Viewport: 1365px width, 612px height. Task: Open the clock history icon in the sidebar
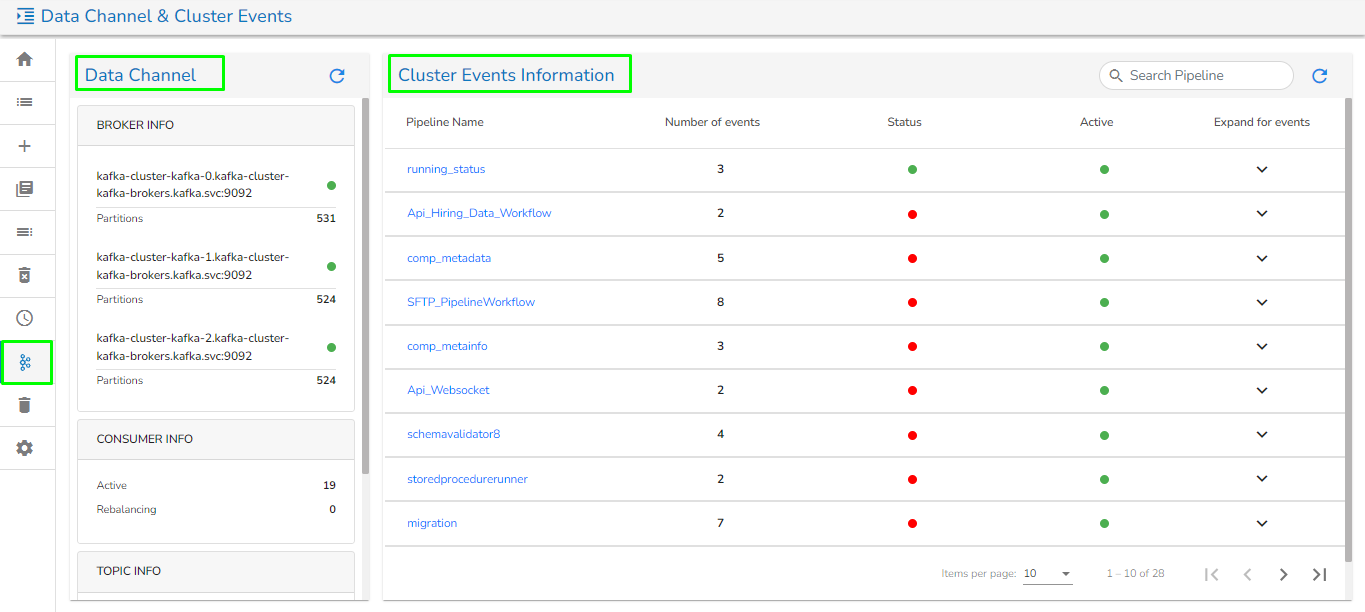tap(25, 318)
